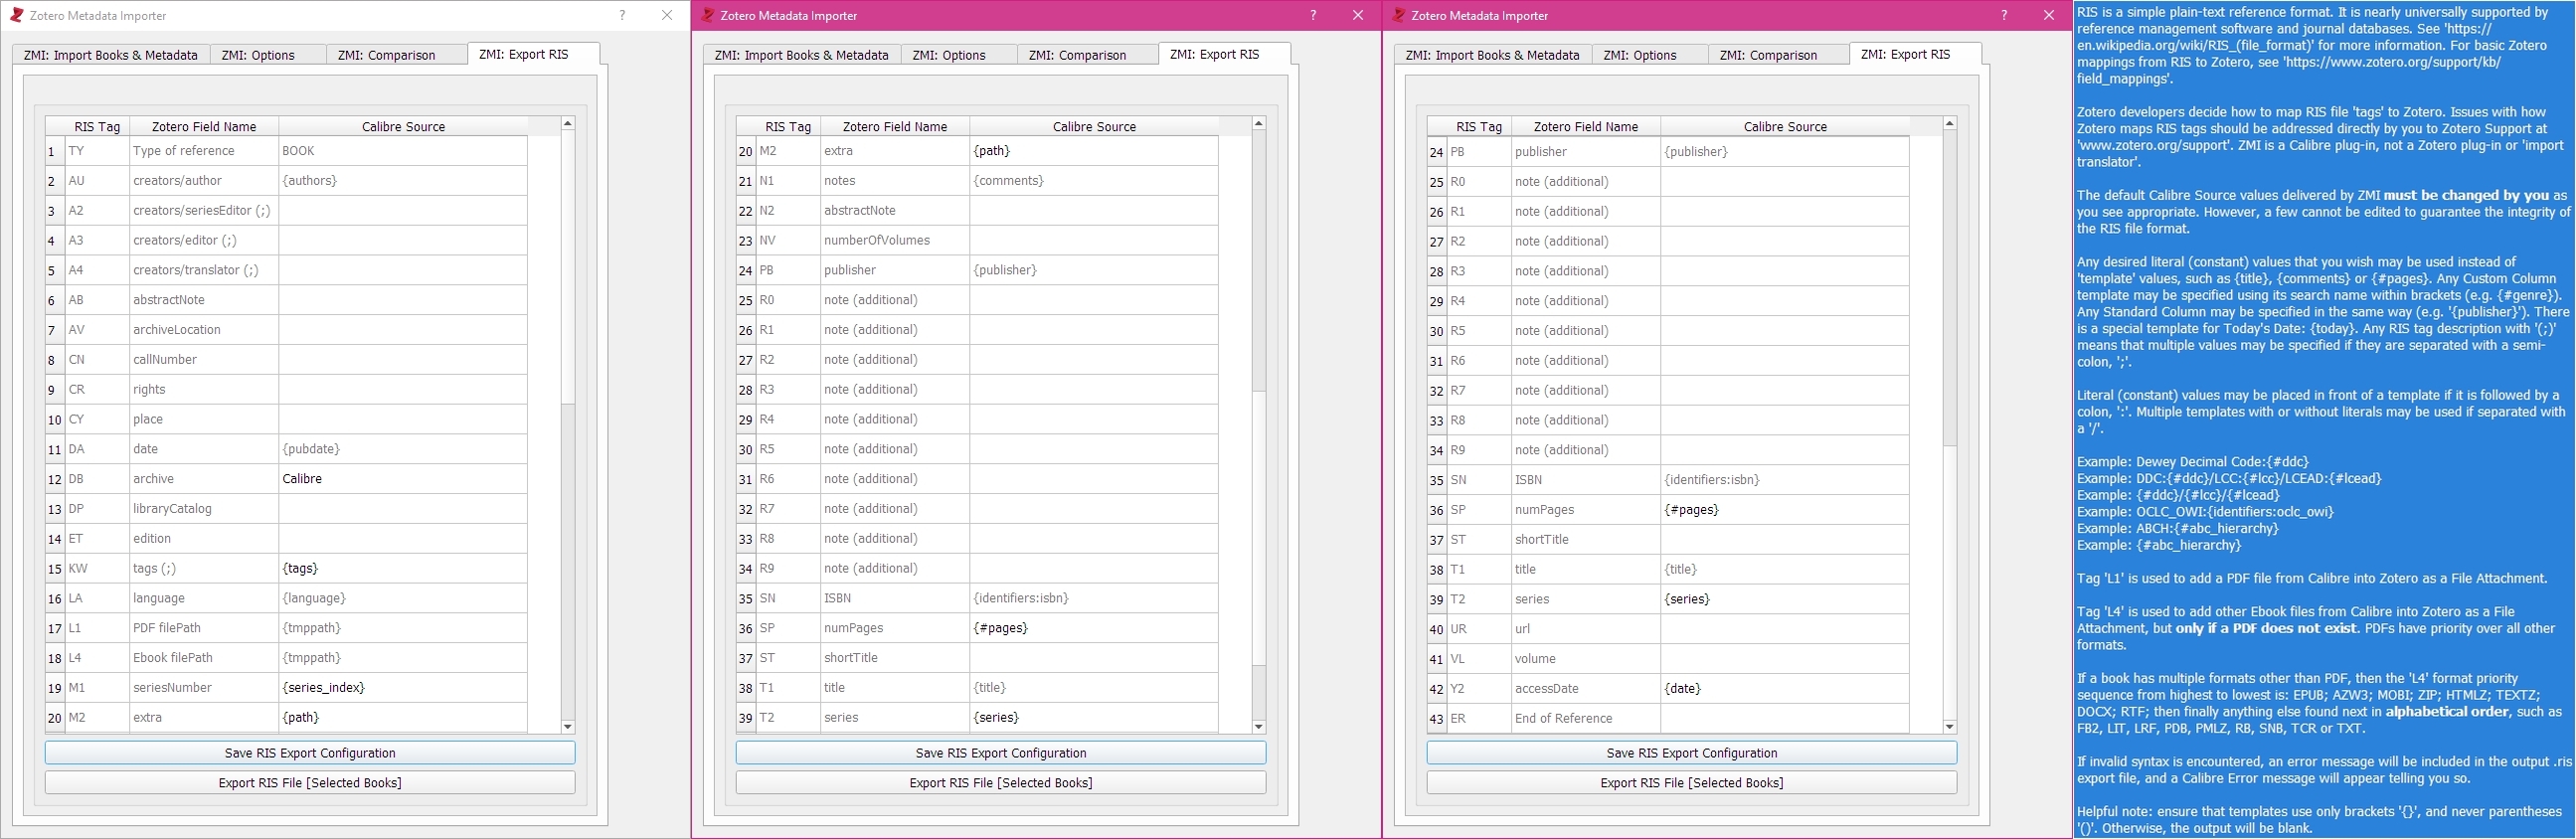Click 'End of Reference' in the ER row
The width and height of the screenshot is (2576, 839).
pos(1586,718)
